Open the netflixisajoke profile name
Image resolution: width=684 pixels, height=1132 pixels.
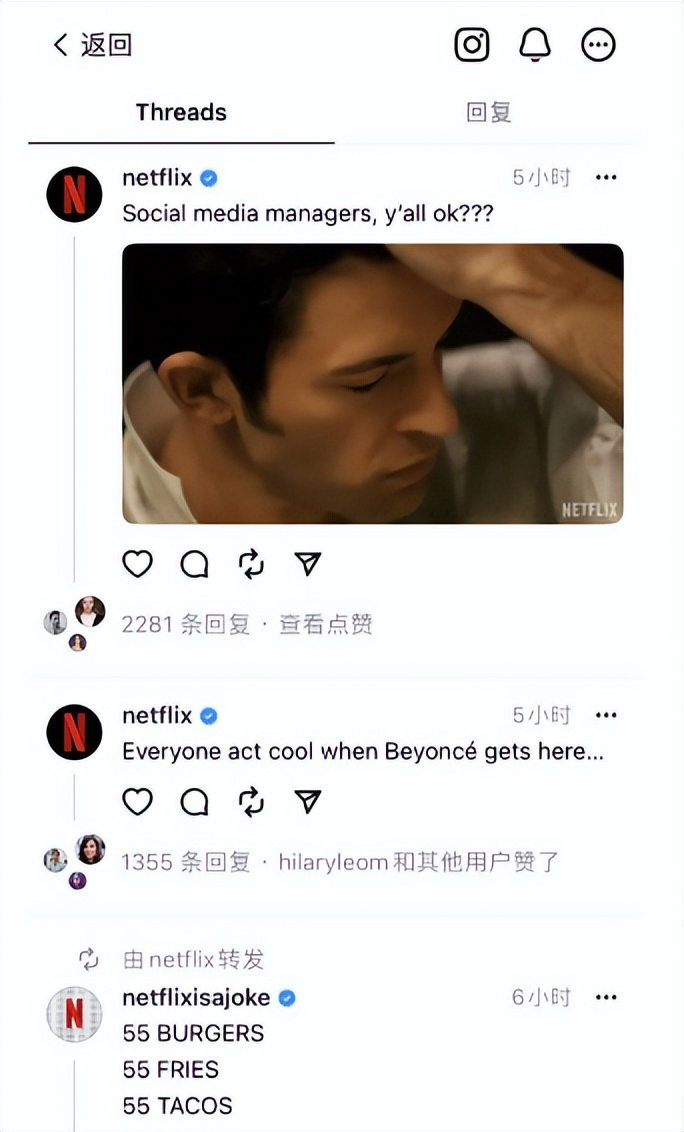coord(196,998)
